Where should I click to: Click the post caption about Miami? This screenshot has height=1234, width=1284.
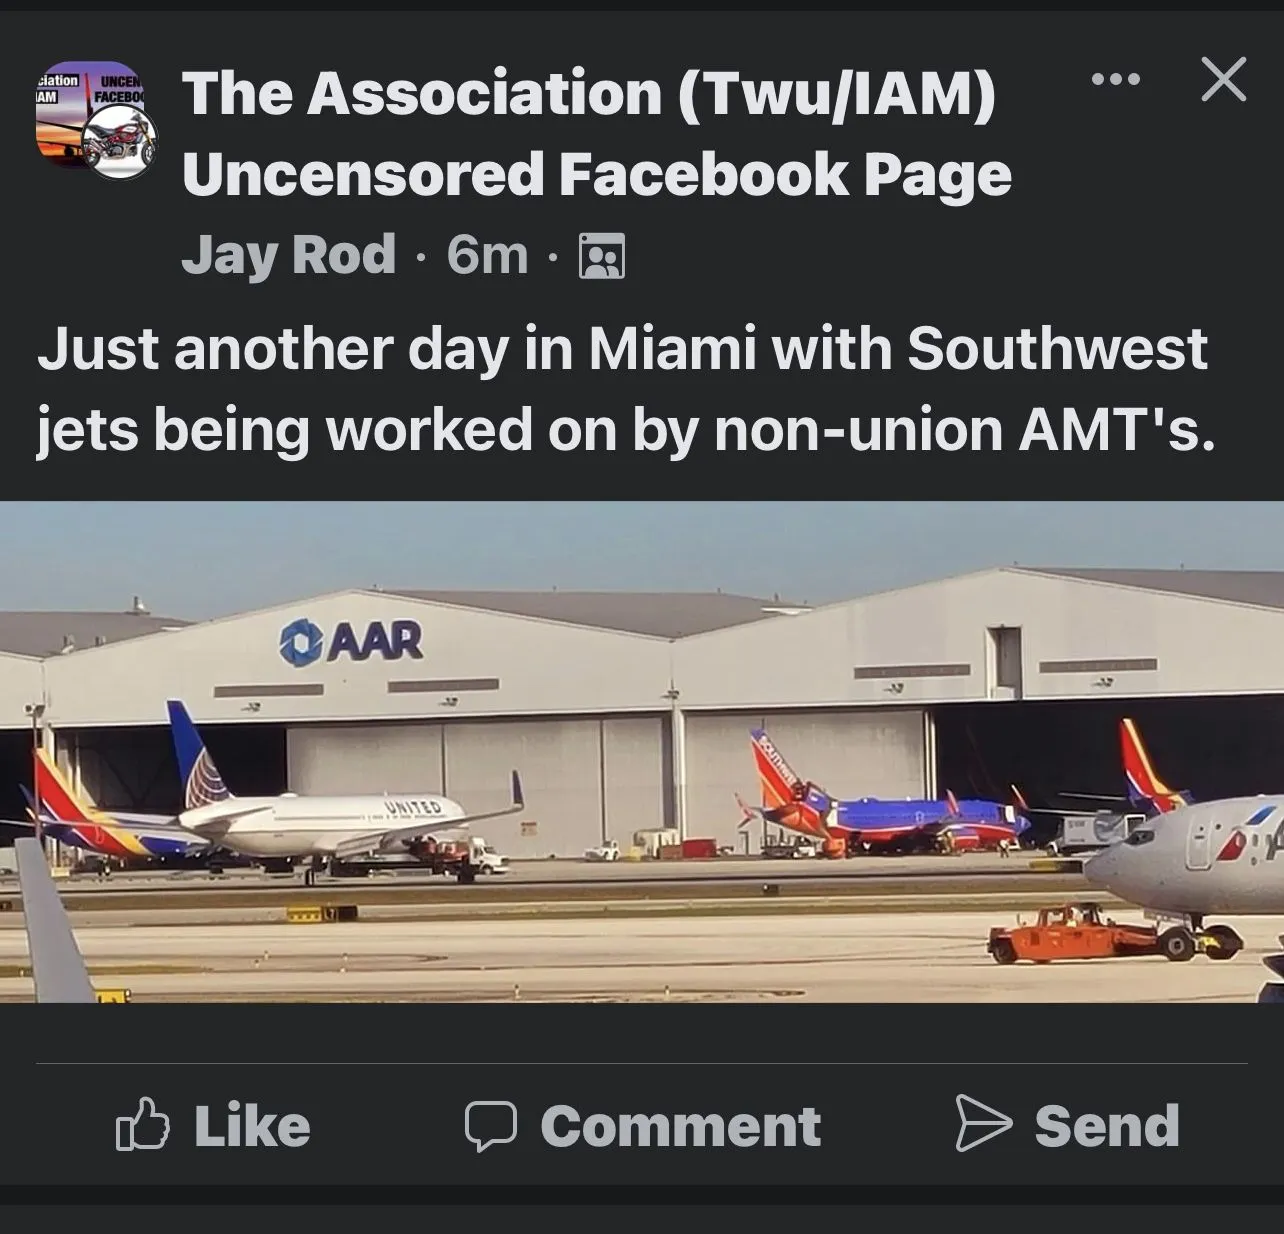(x=625, y=389)
